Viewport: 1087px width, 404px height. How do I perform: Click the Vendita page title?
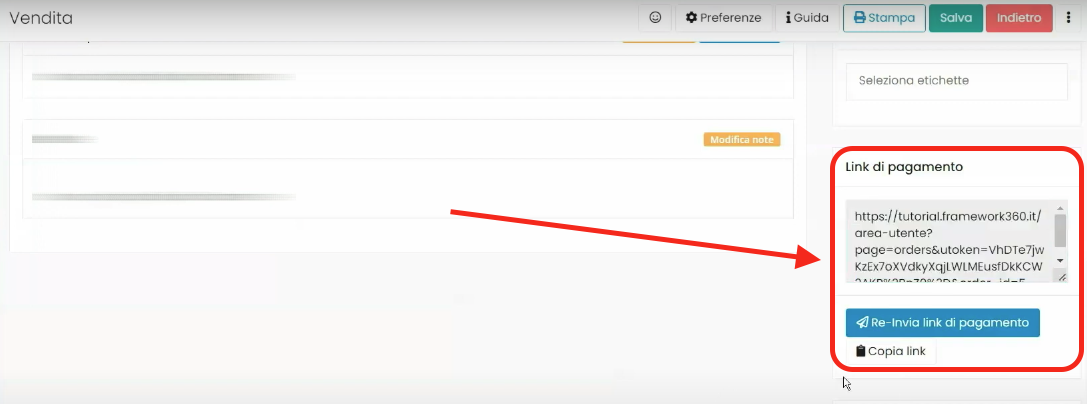(x=41, y=18)
